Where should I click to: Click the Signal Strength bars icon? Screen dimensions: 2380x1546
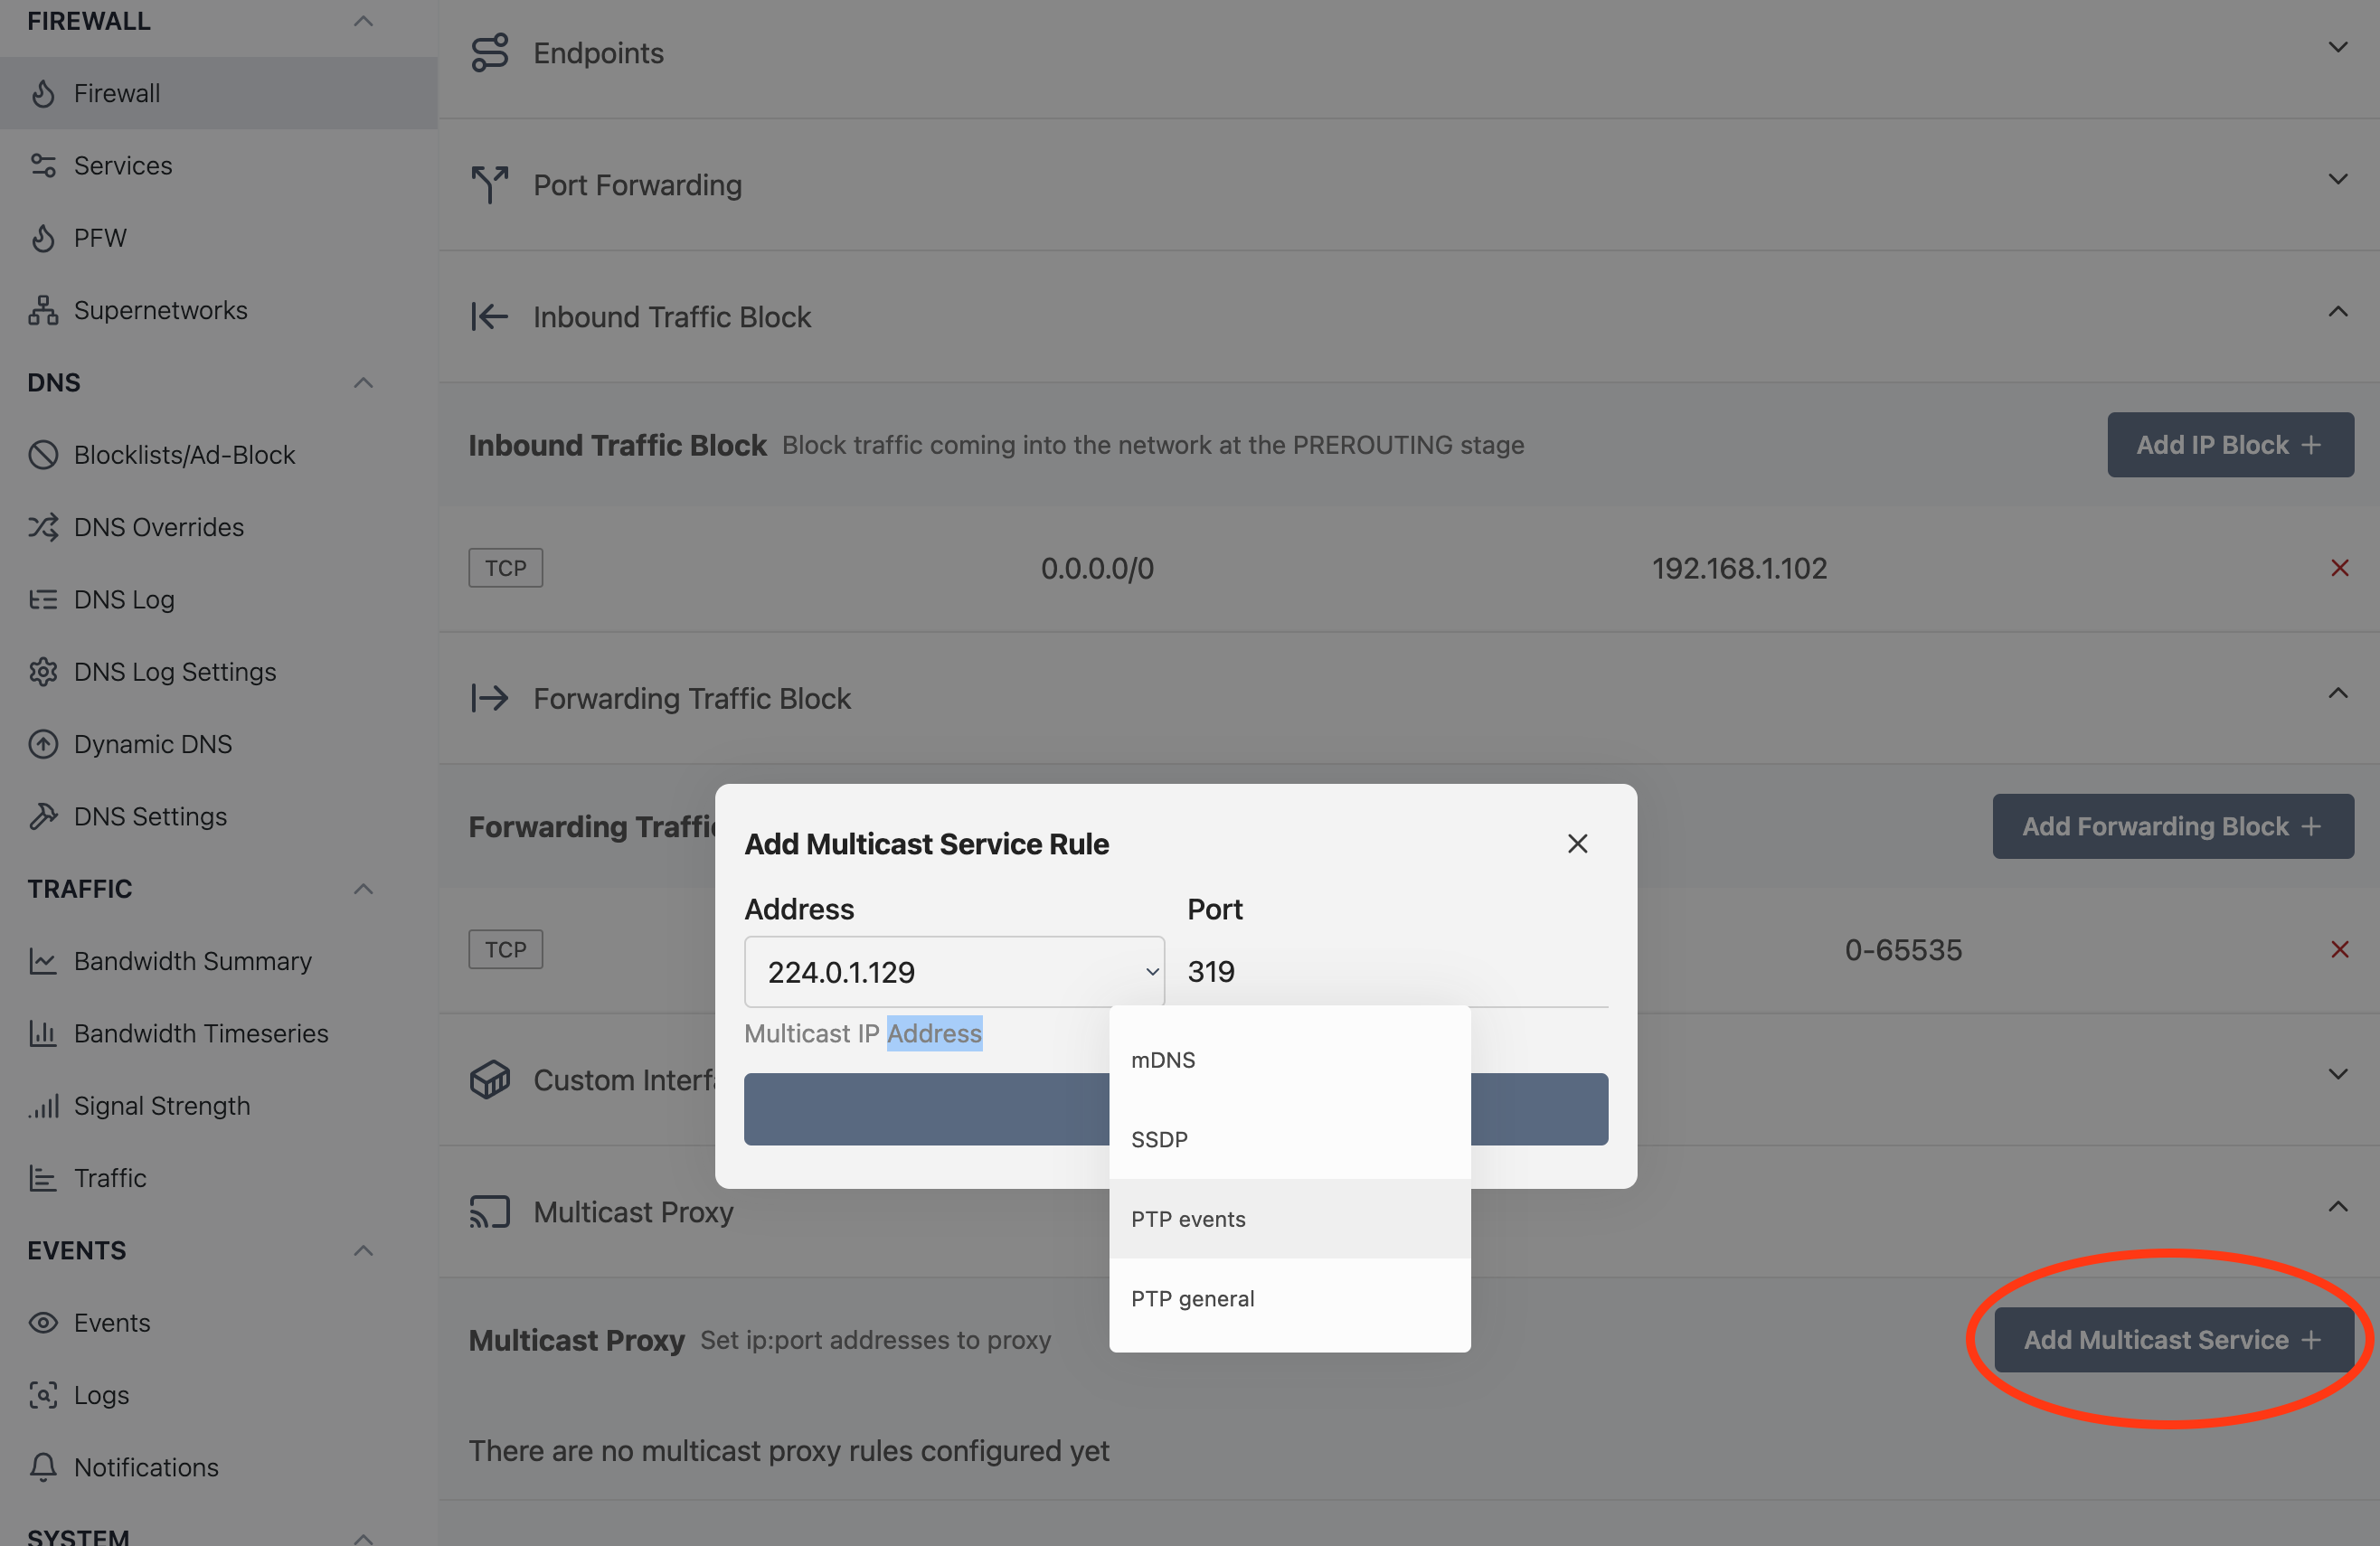pos(43,1106)
